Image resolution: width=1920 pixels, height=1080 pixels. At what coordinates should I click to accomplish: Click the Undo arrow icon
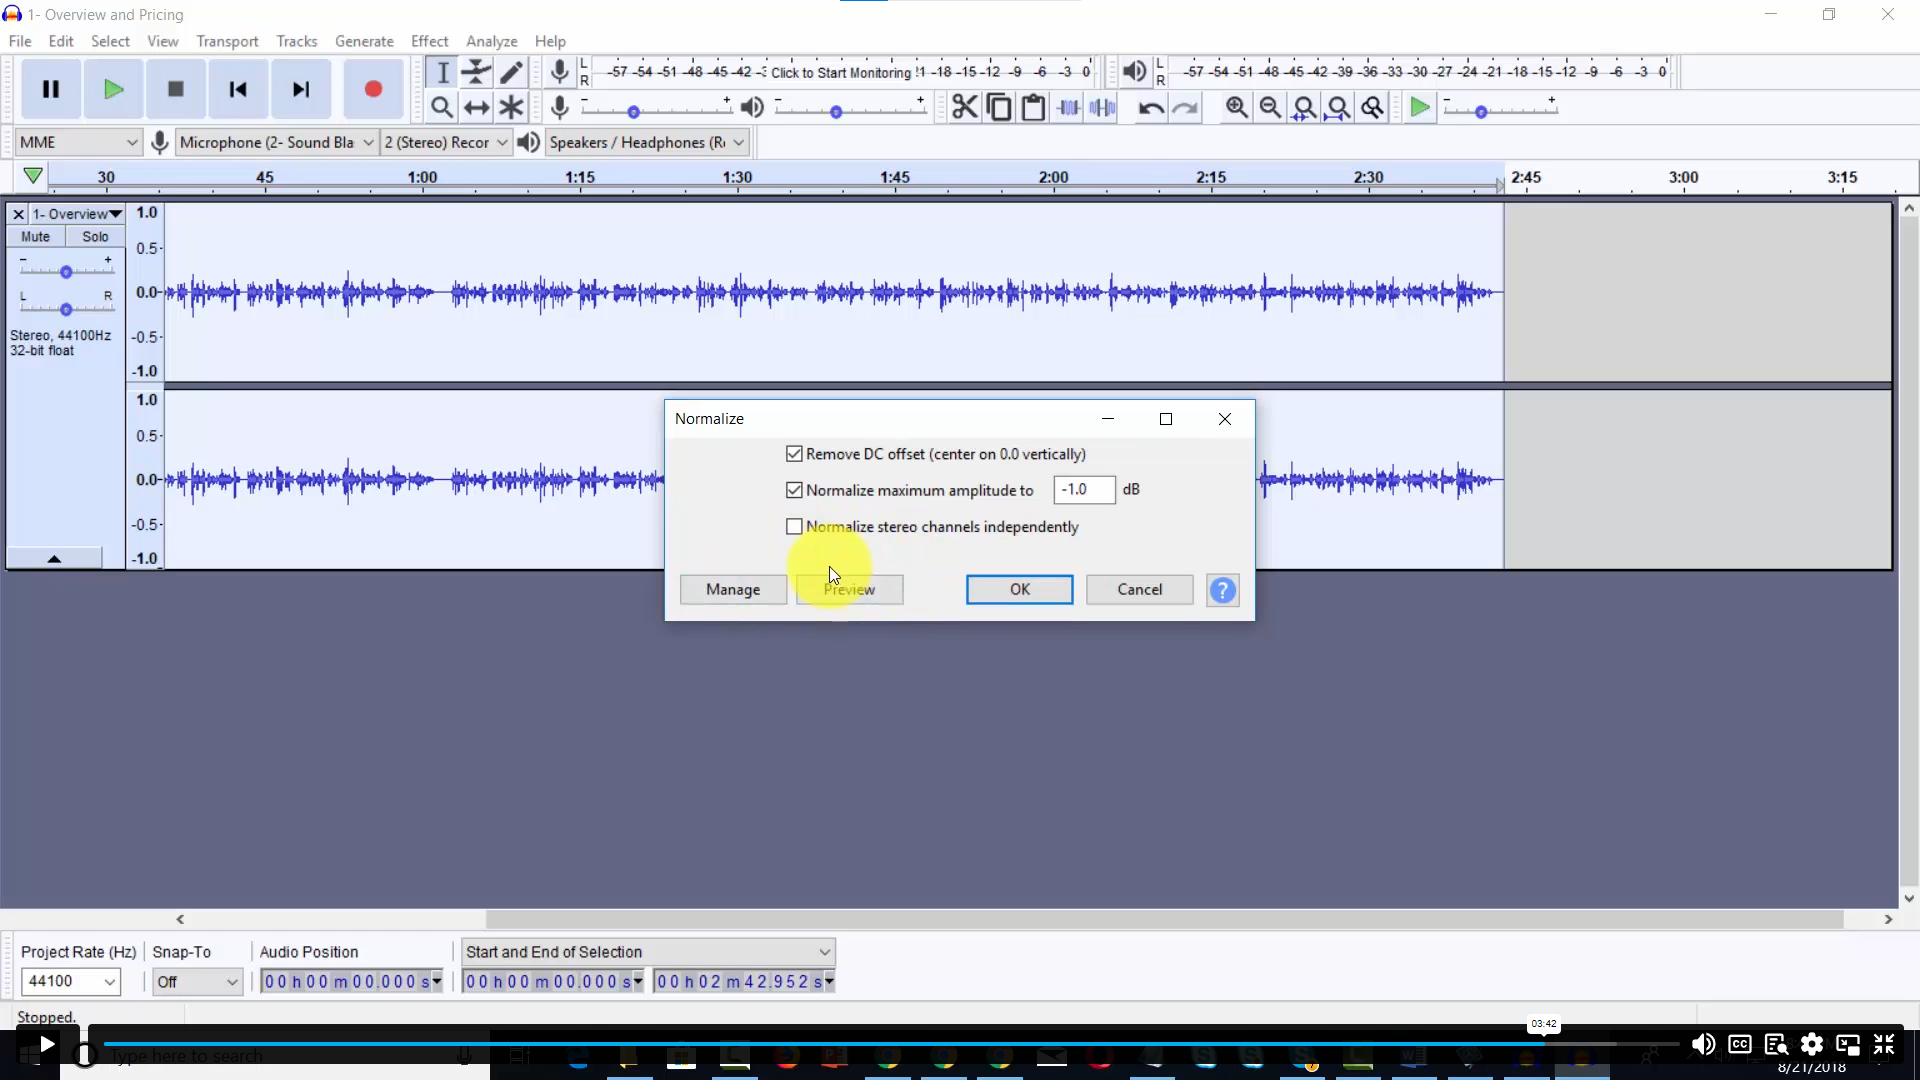pyautogui.click(x=1148, y=107)
